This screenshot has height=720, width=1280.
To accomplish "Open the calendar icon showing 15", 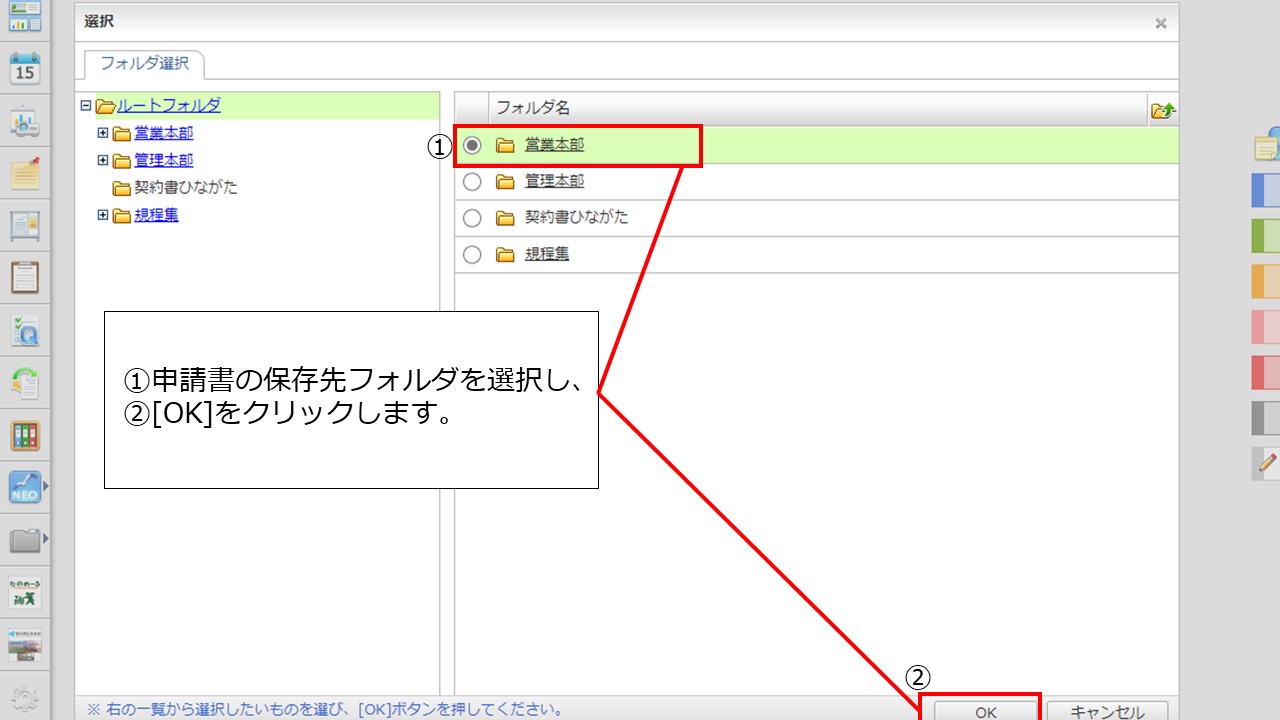I will [24, 69].
